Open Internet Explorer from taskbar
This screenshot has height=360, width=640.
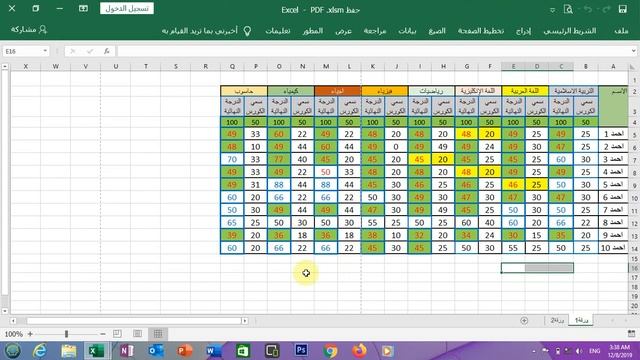(x=40, y=351)
